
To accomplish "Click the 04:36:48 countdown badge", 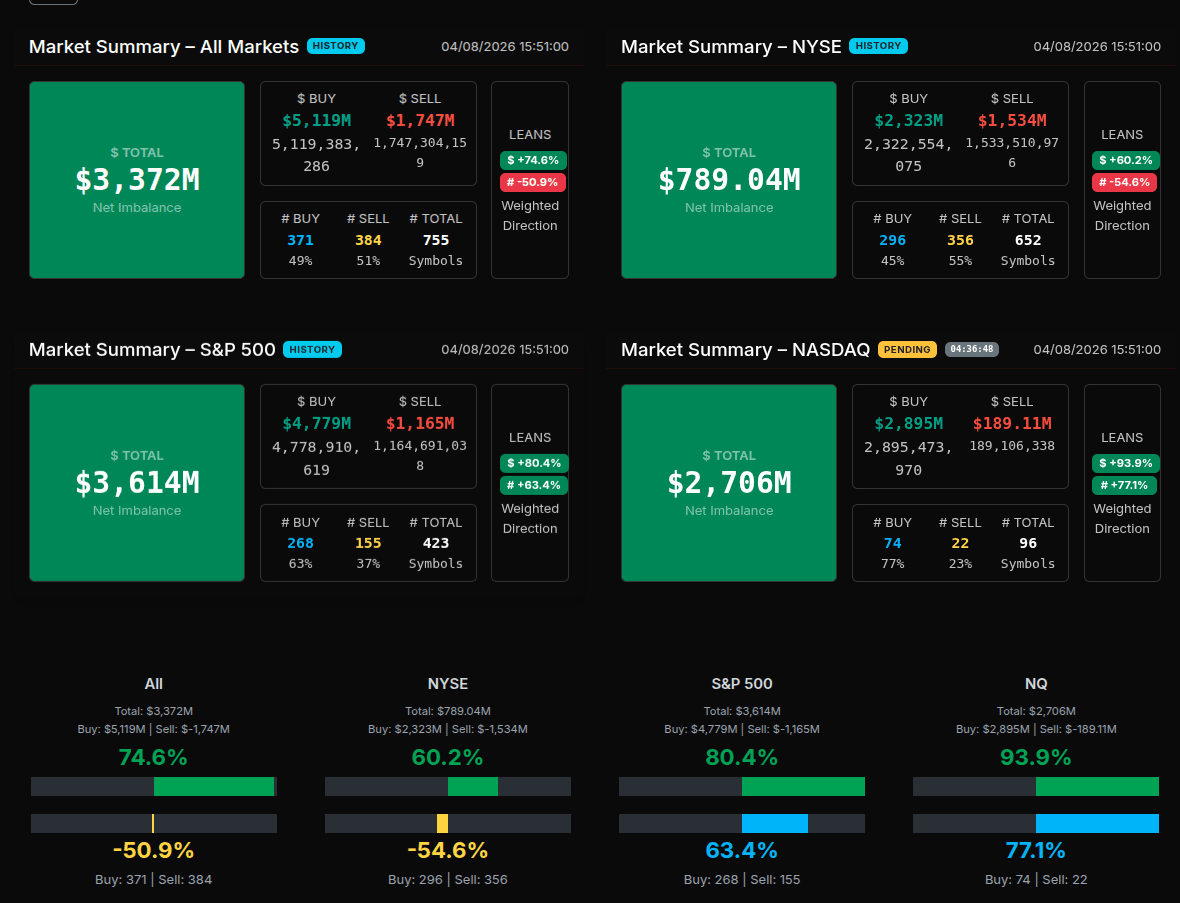I will [971, 350].
